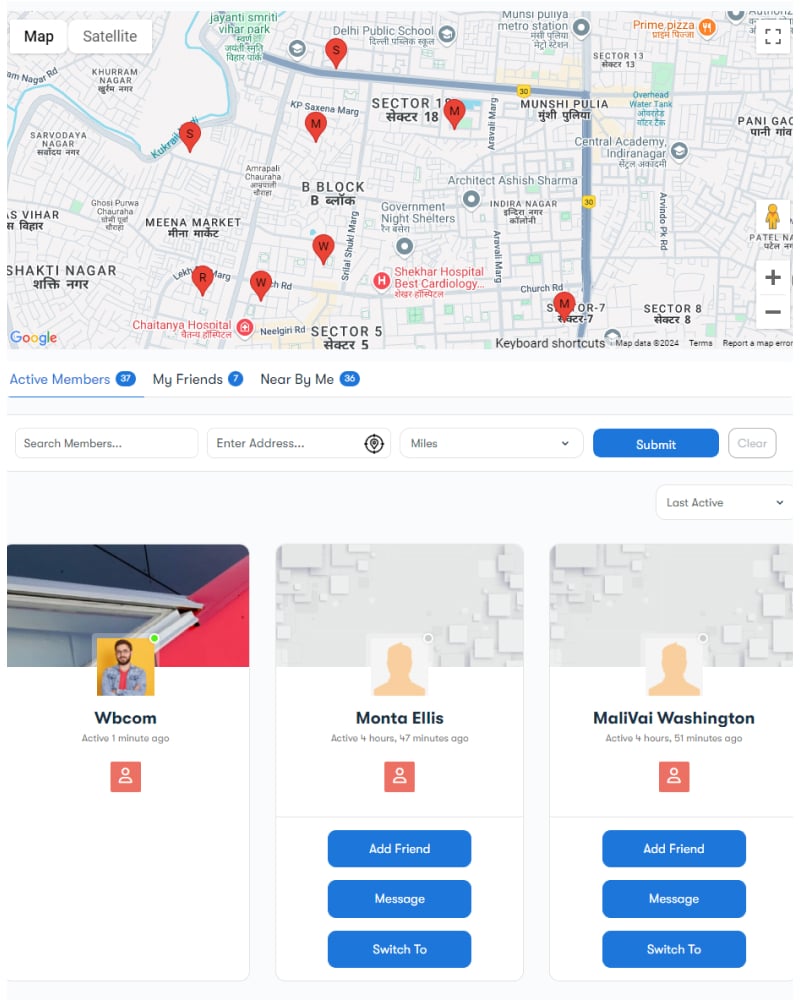Zoom out the map with minus icon
Screen dimensions: 800x1000
(x=773, y=312)
